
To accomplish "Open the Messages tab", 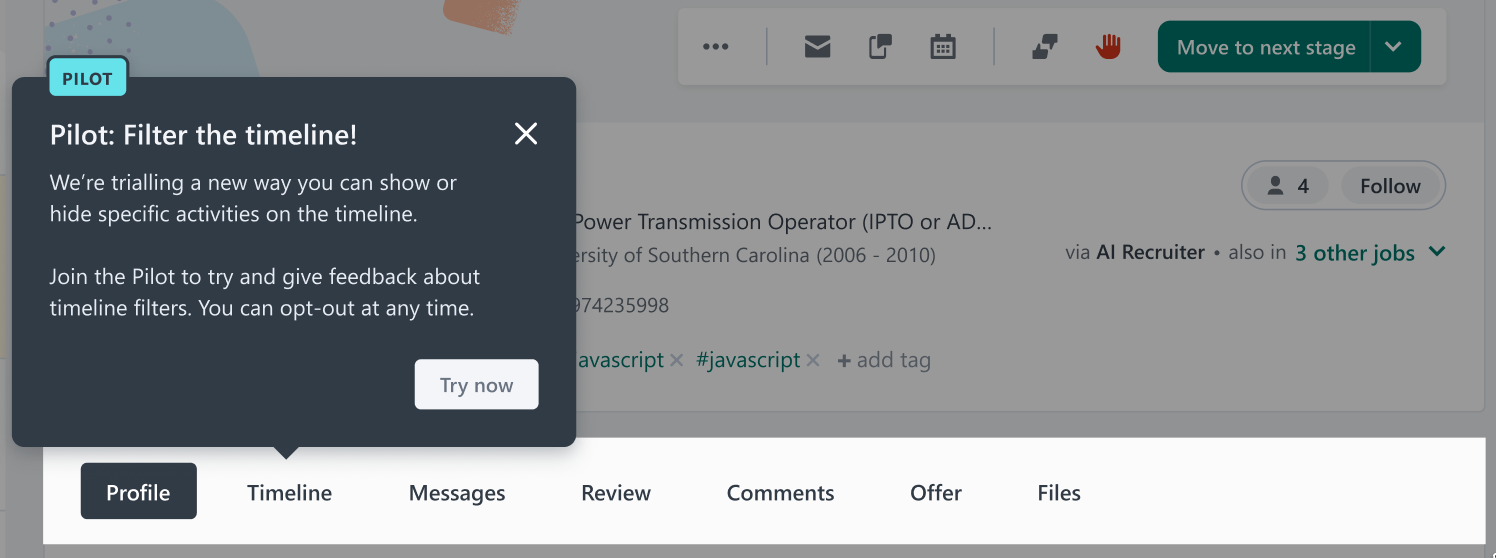I will (457, 492).
